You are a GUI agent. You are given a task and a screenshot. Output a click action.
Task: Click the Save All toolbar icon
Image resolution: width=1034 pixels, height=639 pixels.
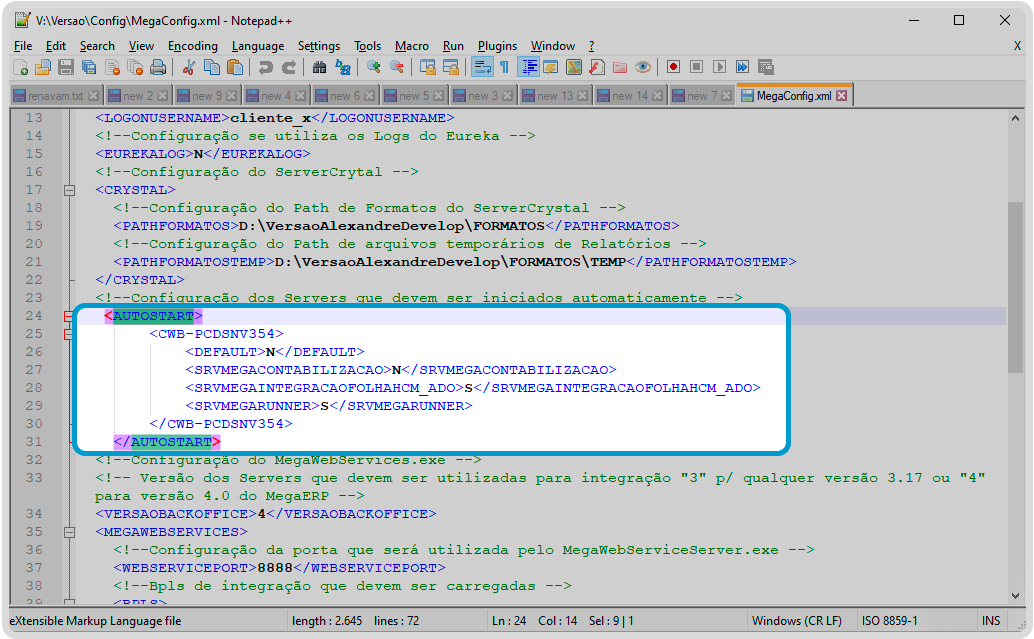click(88, 67)
